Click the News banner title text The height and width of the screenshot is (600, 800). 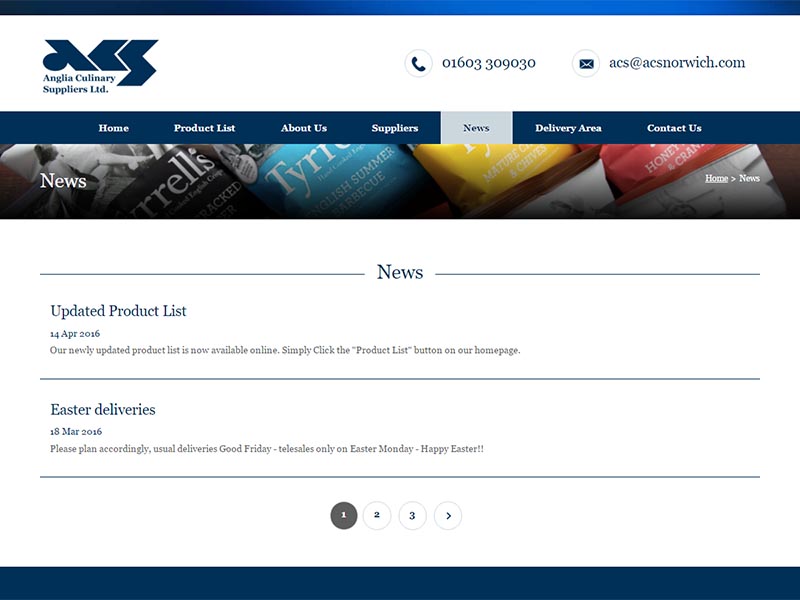tap(63, 181)
